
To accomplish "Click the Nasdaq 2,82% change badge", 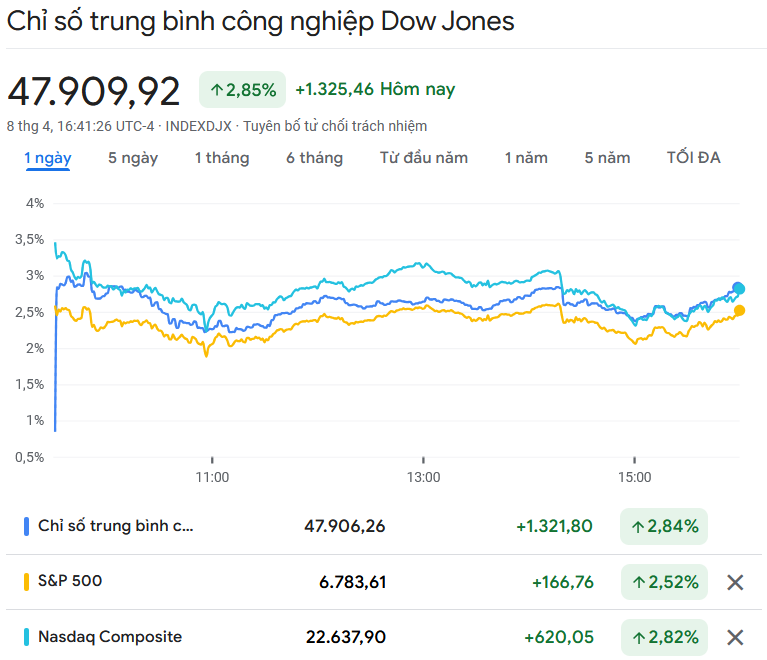I will tap(663, 637).
